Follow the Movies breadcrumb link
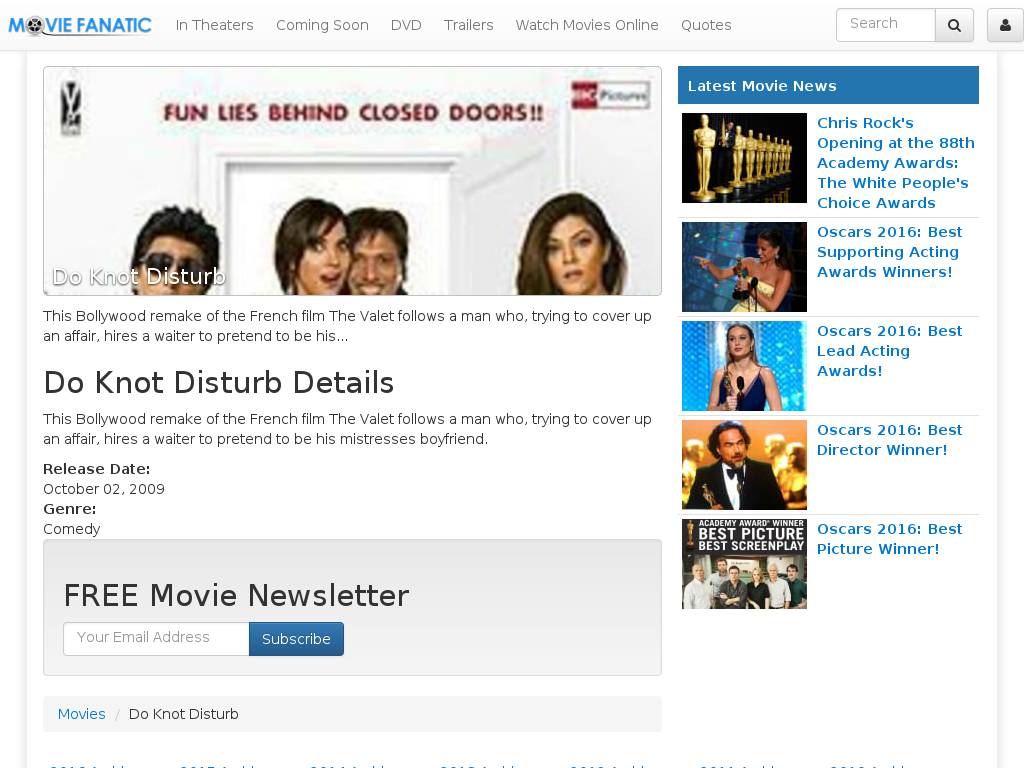This screenshot has width=1024, height=768. 81,714
